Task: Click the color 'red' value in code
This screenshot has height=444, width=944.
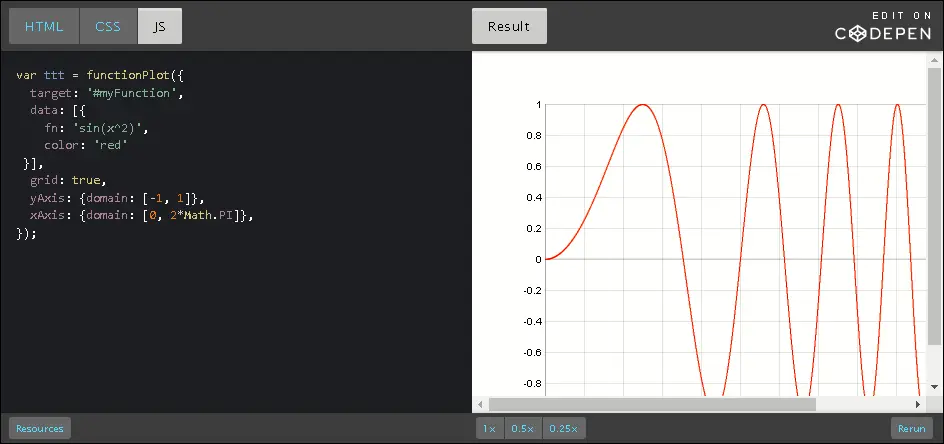Action: (111, 145)
